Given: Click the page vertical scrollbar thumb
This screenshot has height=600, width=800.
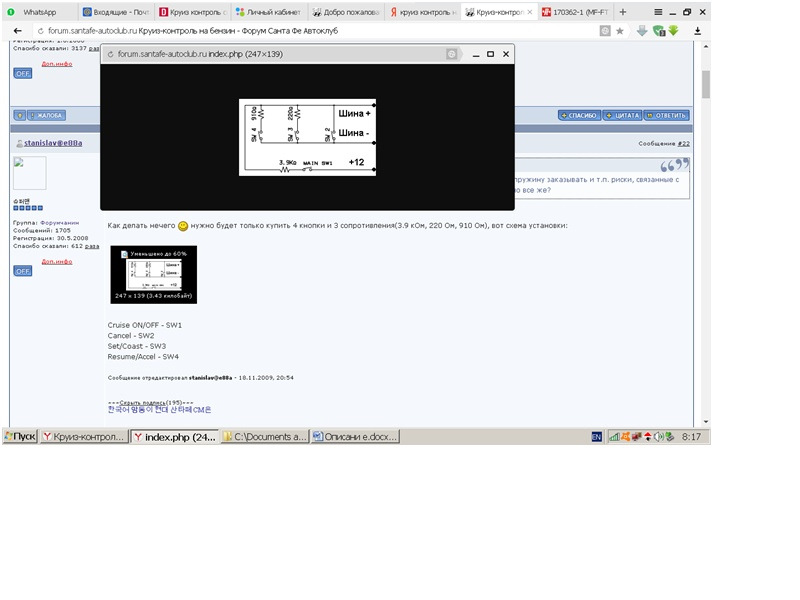Looking at the screenshot, I should (706, 84).
